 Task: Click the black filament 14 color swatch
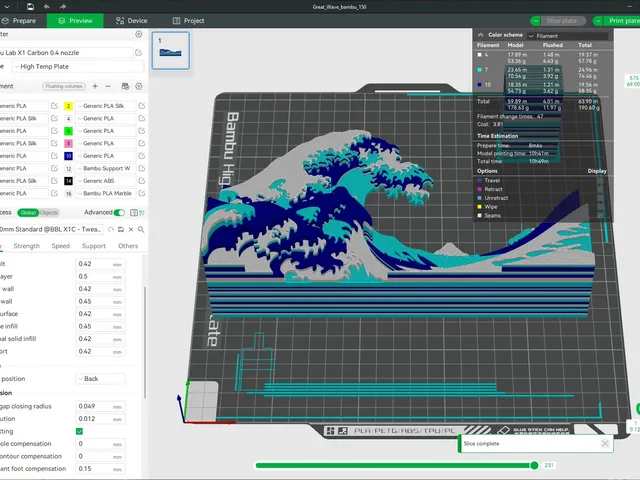tap(68, 181)
